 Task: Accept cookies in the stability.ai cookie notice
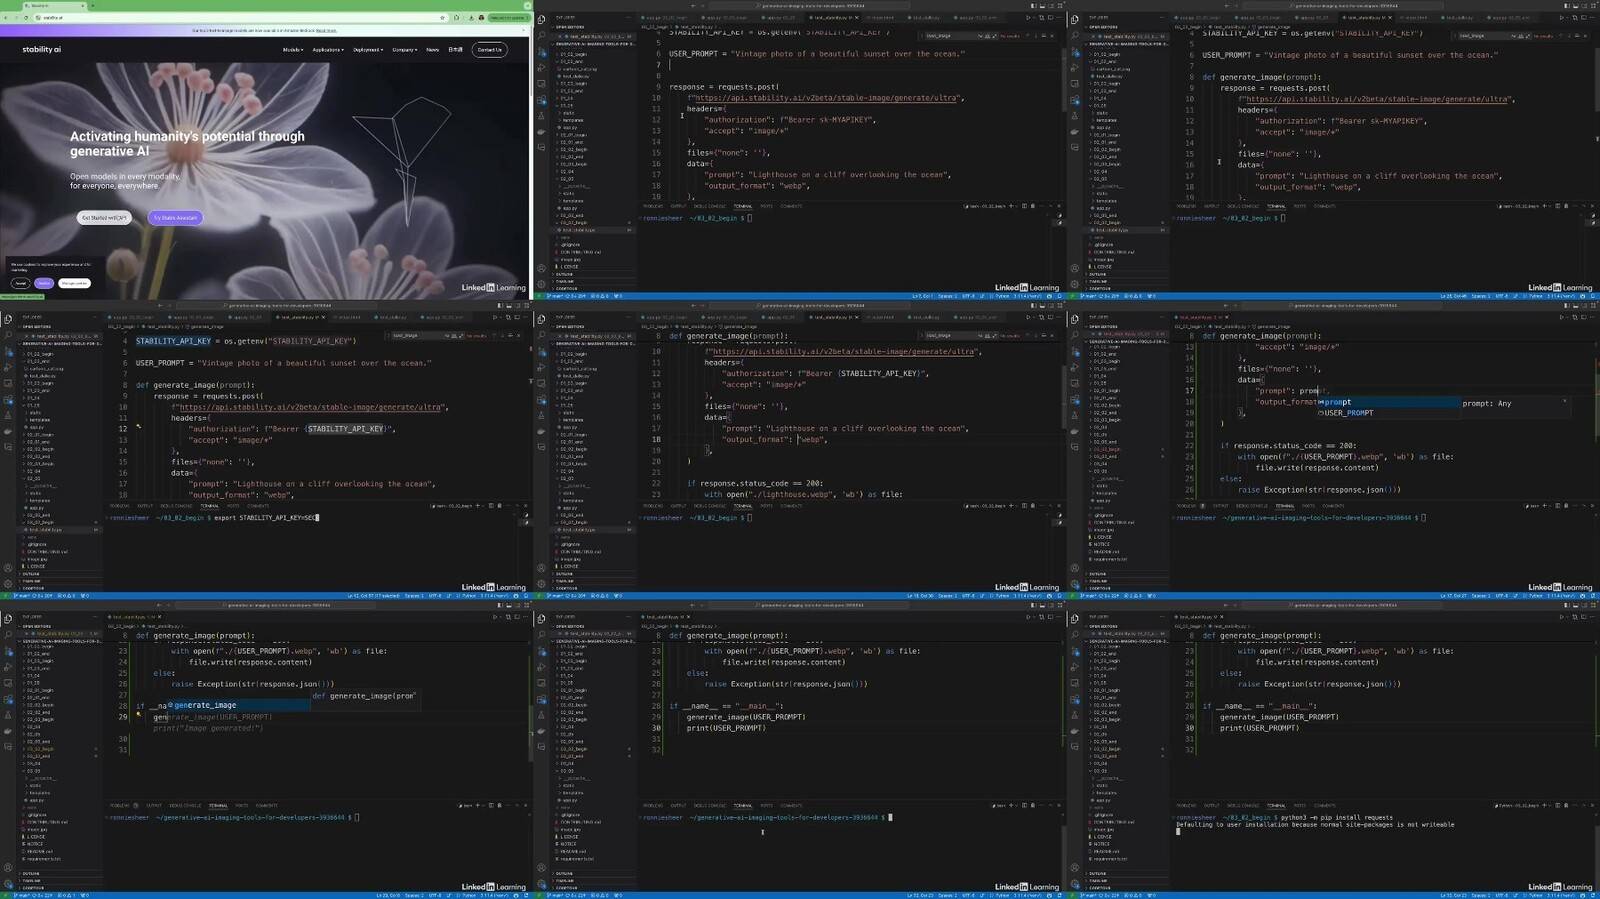click(x=20, y=283)
